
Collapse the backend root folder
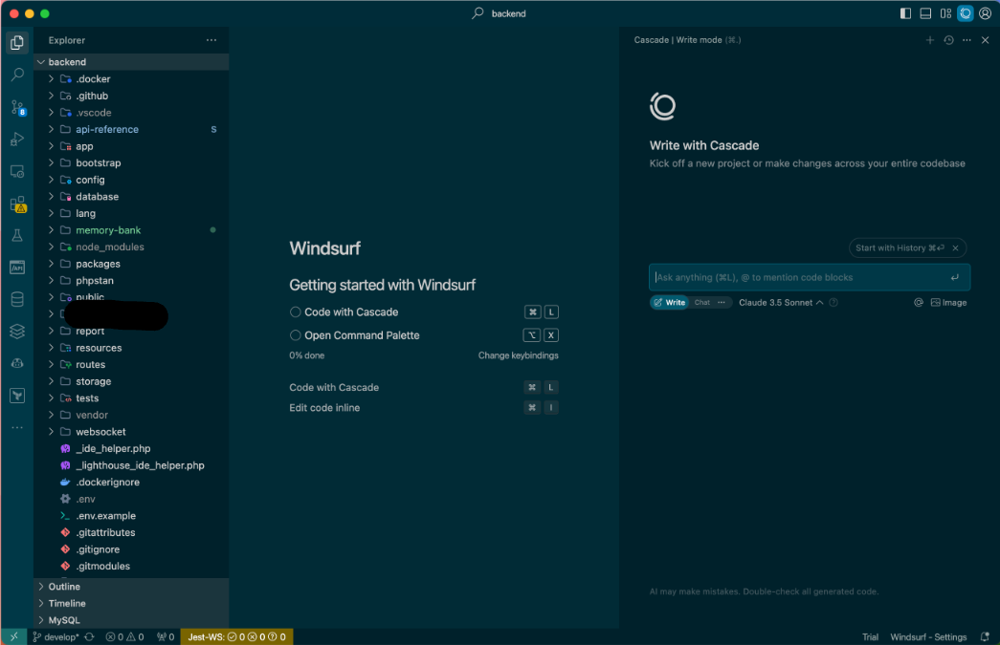tap(131, 62)
